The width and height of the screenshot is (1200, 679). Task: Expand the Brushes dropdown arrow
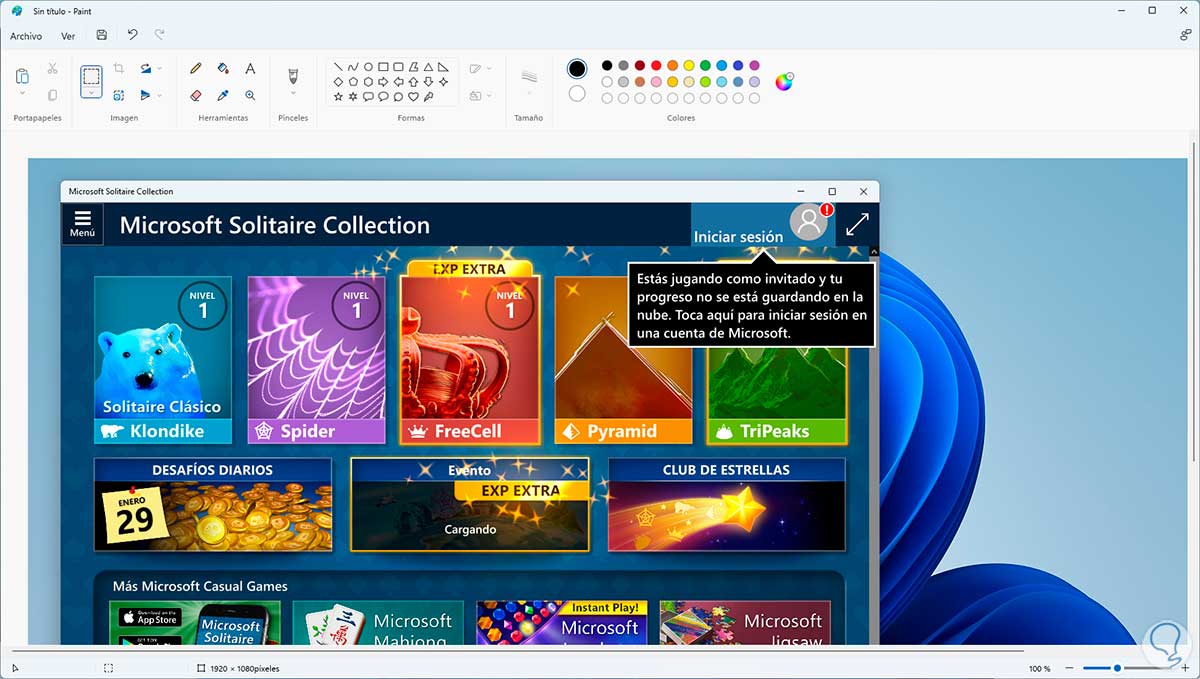293,92
